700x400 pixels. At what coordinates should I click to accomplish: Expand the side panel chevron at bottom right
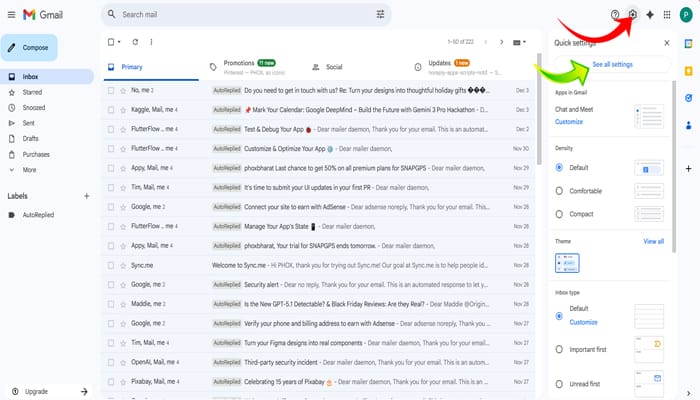coord(688,393)
